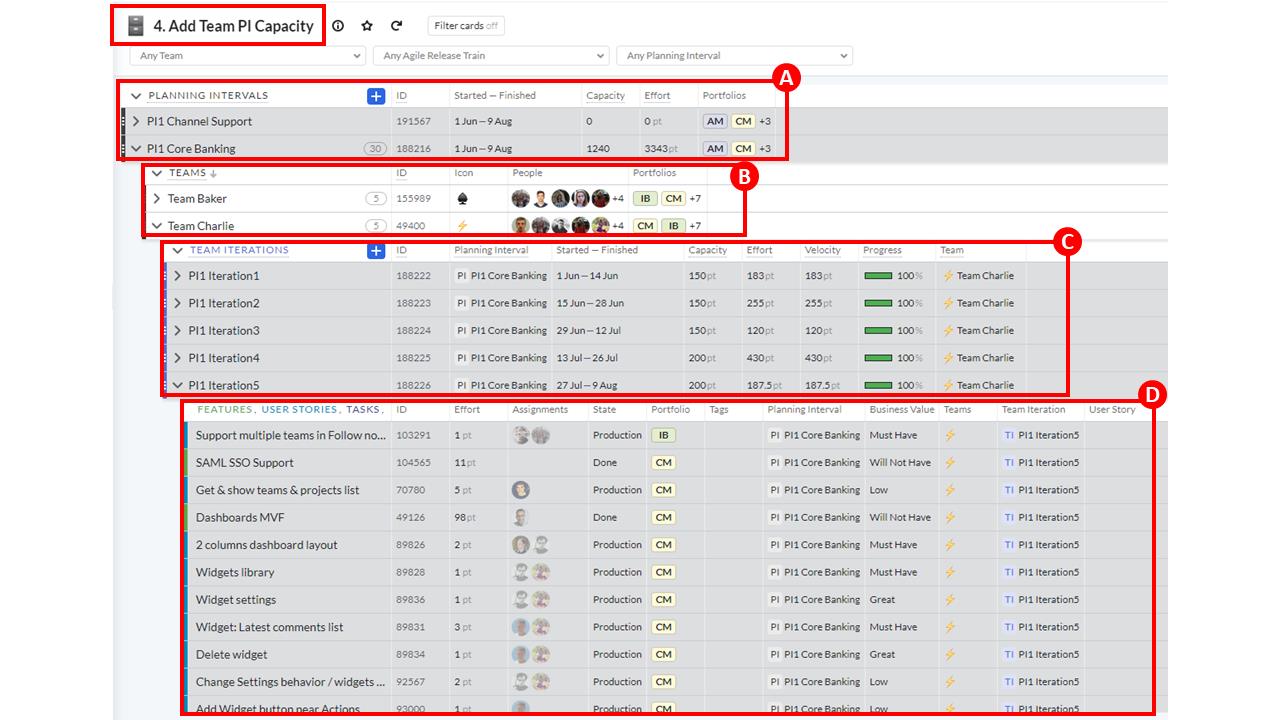The image size is (1280, 720).
Task: Click the 30 count badge on PI1 Core Banking
Action: point(376,148)
